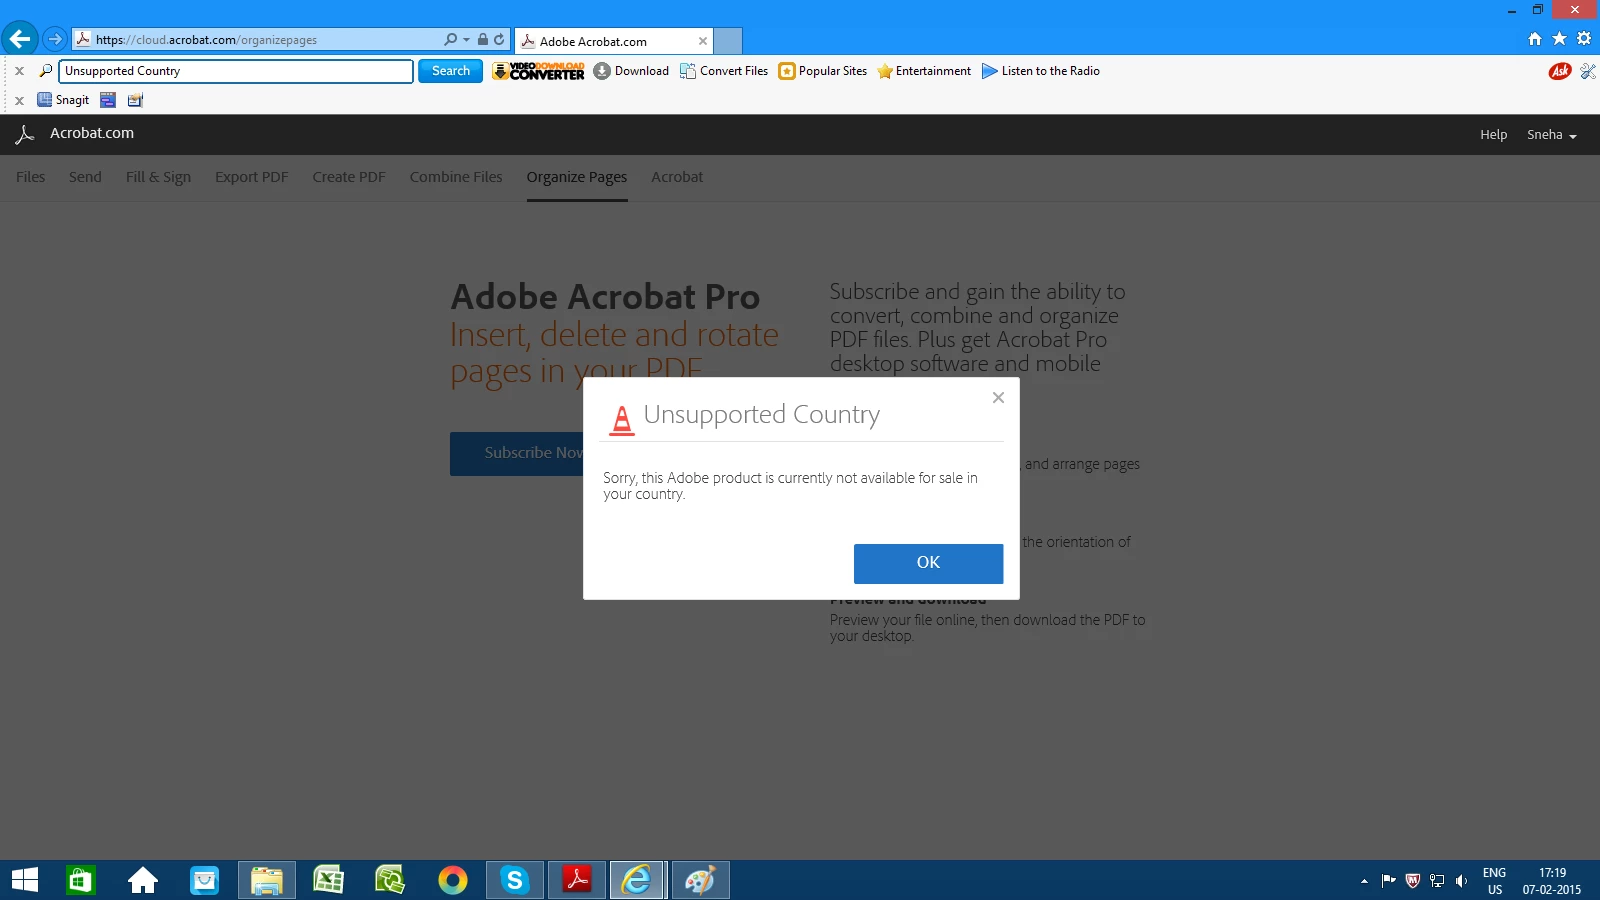This screenshot has height=900, width=1600.
Task: Open Adobe Acrobat from the taskbar
Action: [577, 881]
